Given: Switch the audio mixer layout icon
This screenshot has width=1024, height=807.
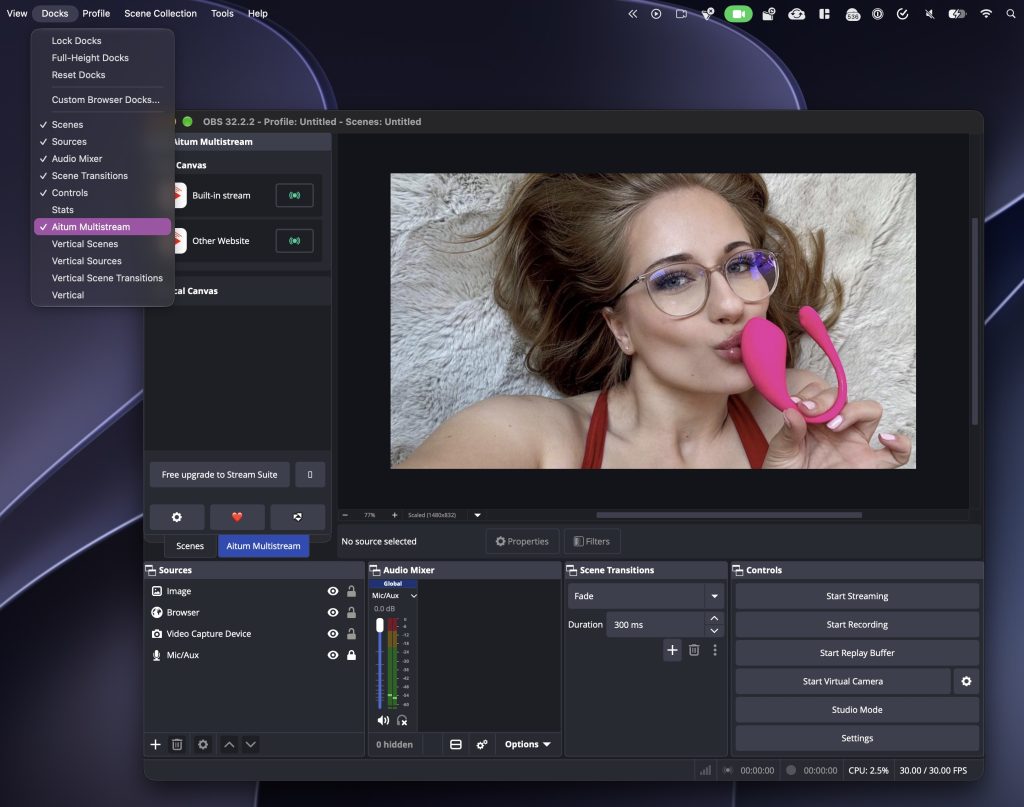Looking at the screenshot, I should click(x=456, y=744).
